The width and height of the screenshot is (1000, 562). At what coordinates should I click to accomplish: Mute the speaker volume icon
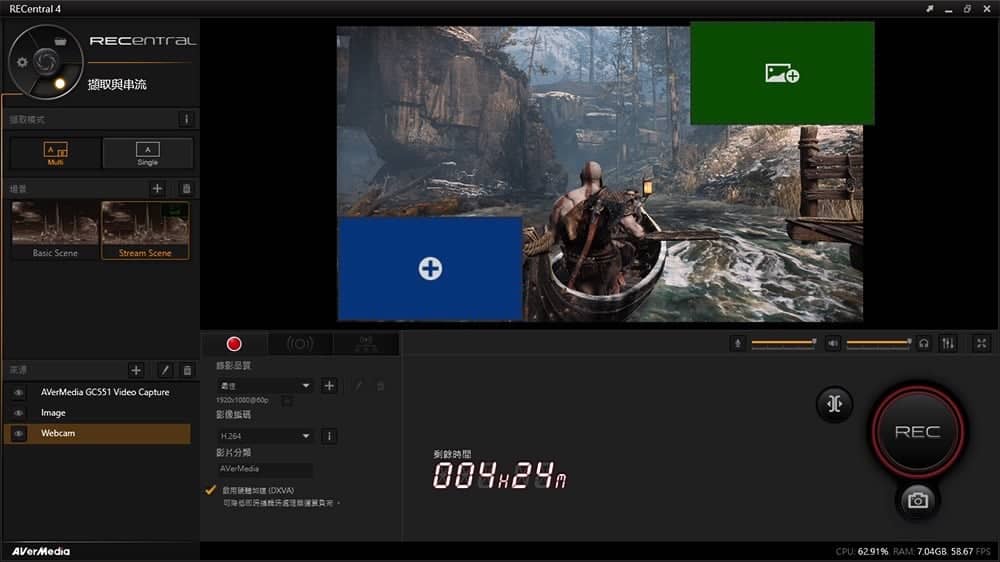pos(832,343)
